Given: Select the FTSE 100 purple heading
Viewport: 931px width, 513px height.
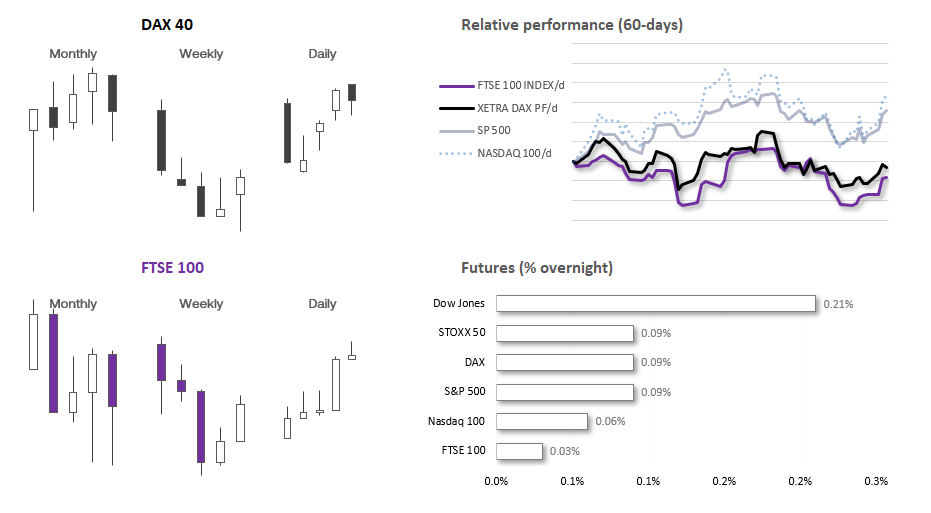Looking at the screenshot, I should pyautogui.click(x=172, y=268).
